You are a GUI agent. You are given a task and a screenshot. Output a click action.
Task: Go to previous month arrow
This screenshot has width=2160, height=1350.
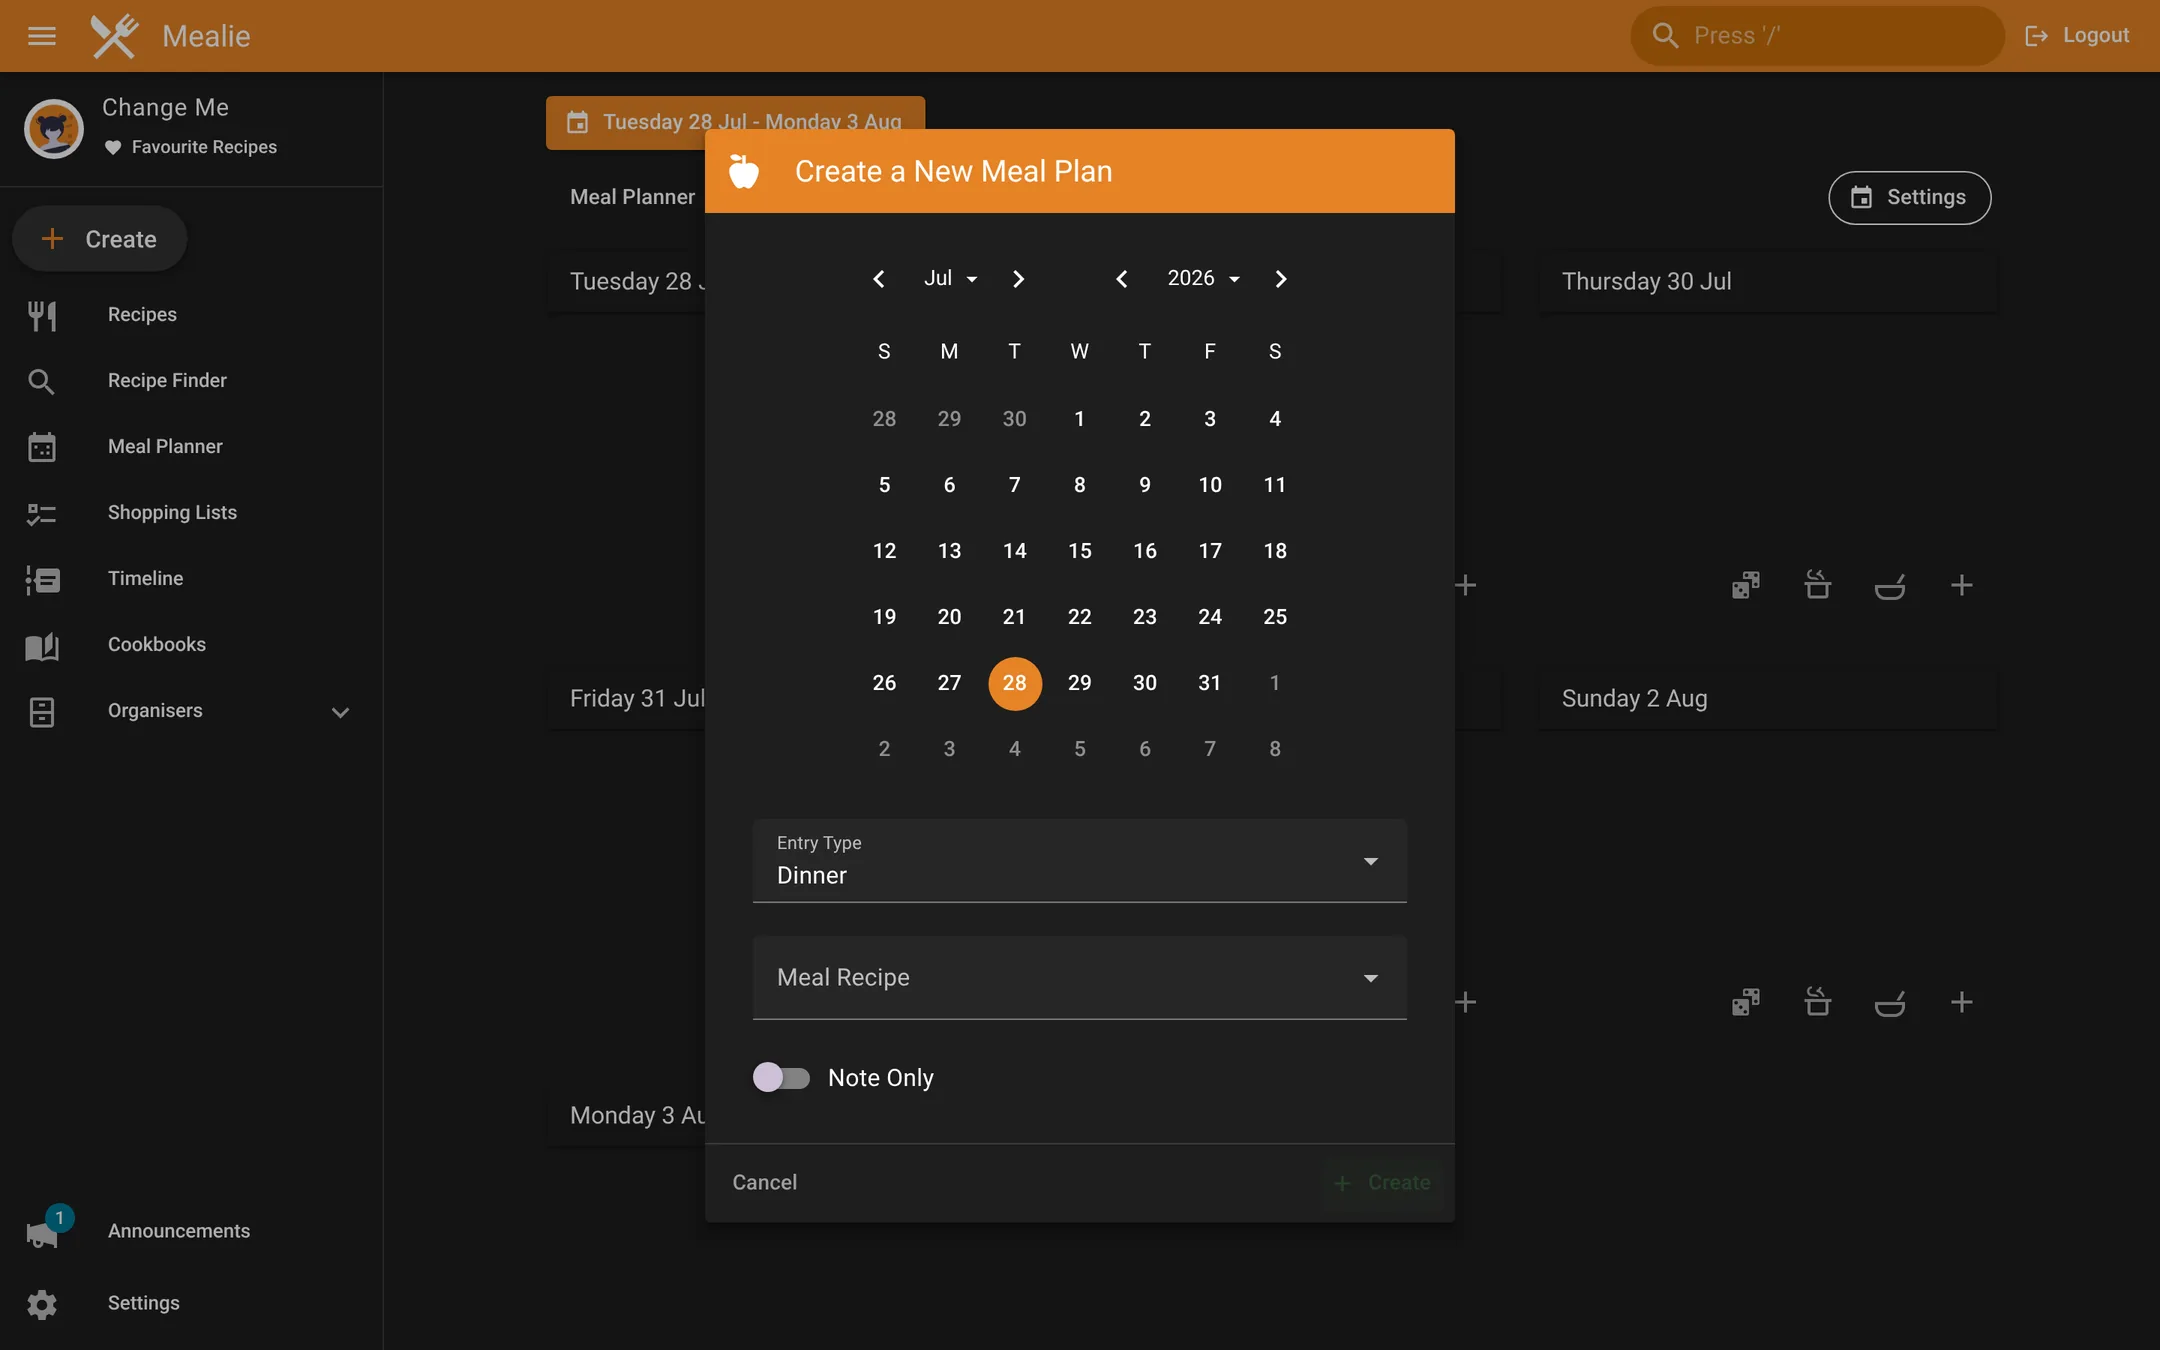879,279
